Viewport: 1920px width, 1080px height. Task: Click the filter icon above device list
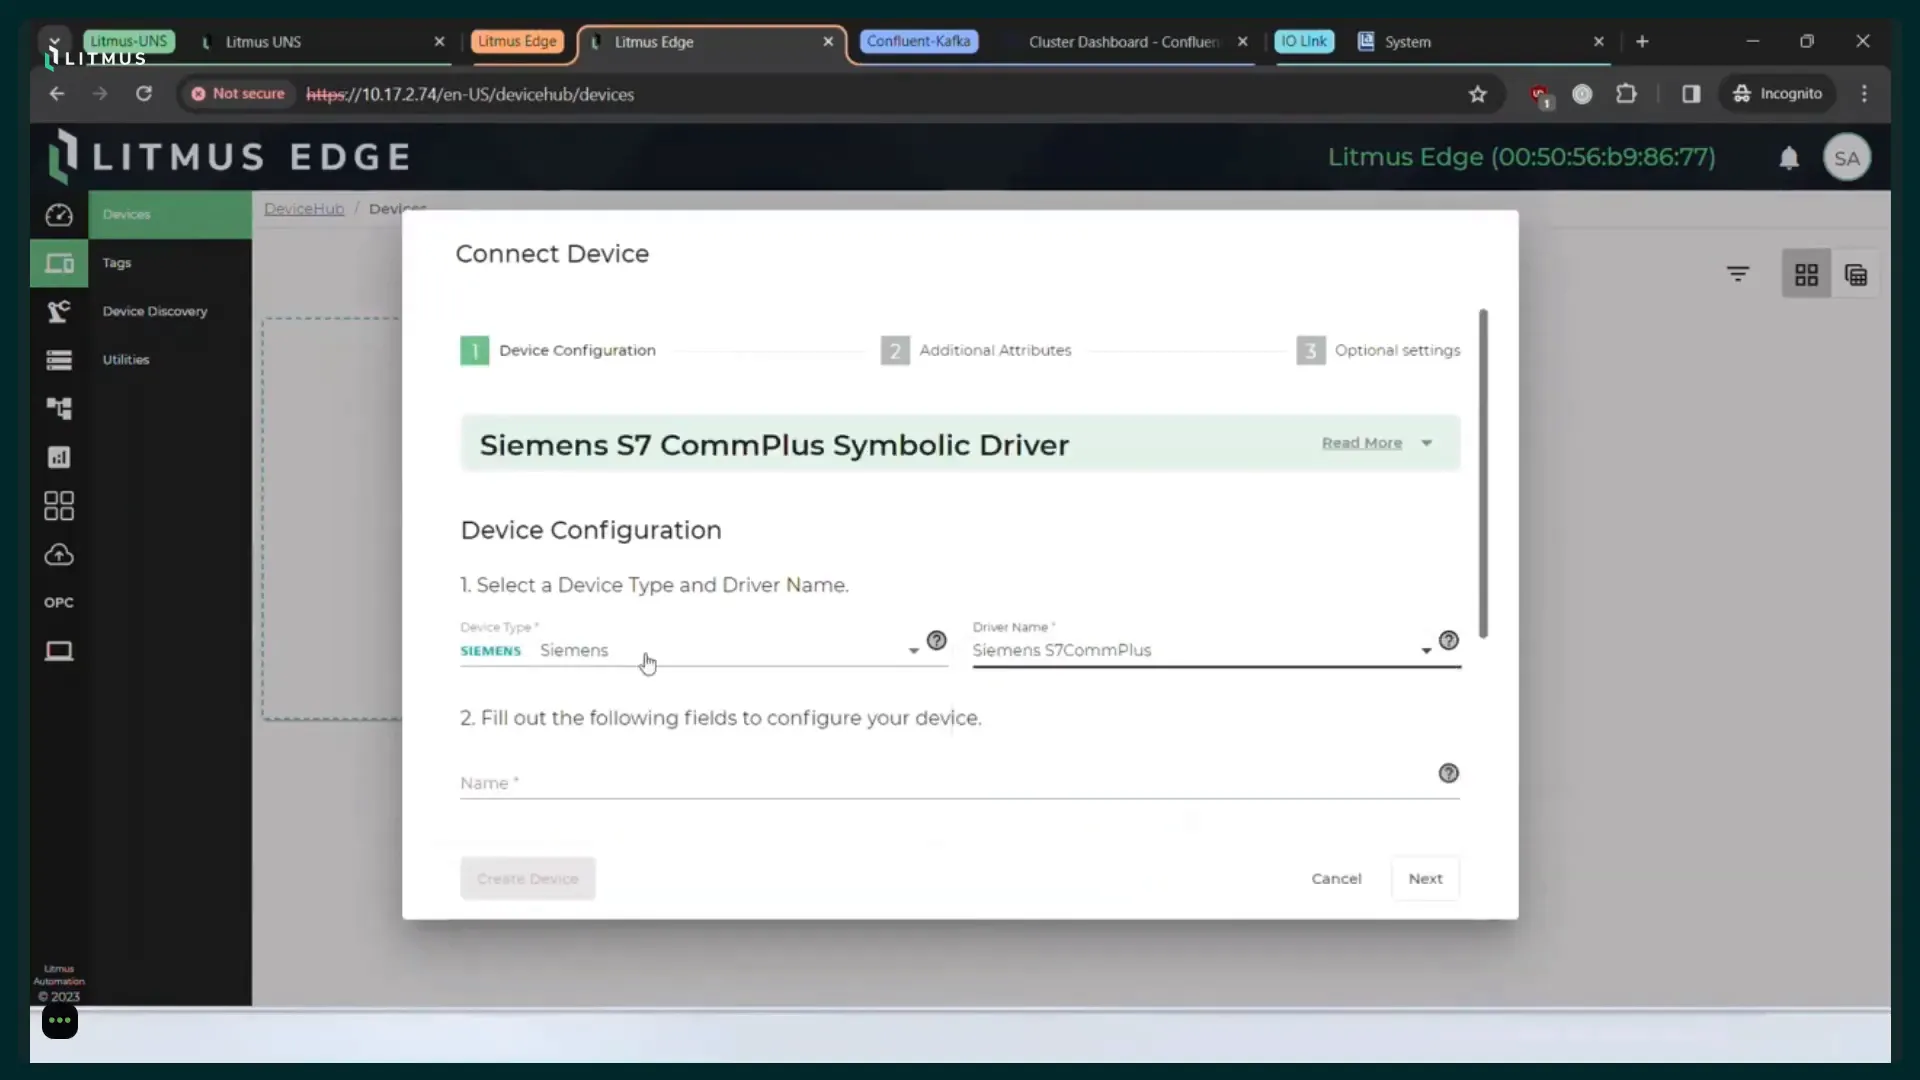[1738, 274]
